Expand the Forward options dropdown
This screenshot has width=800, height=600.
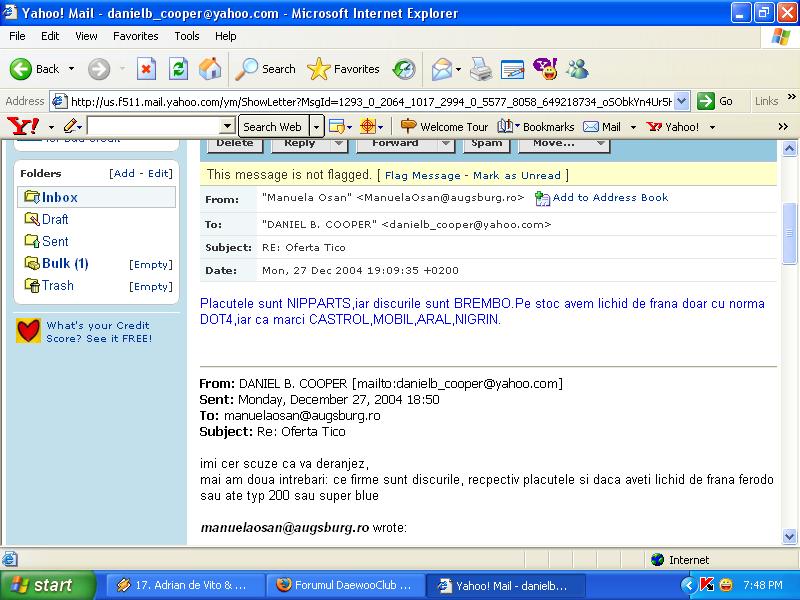(445, 143)
